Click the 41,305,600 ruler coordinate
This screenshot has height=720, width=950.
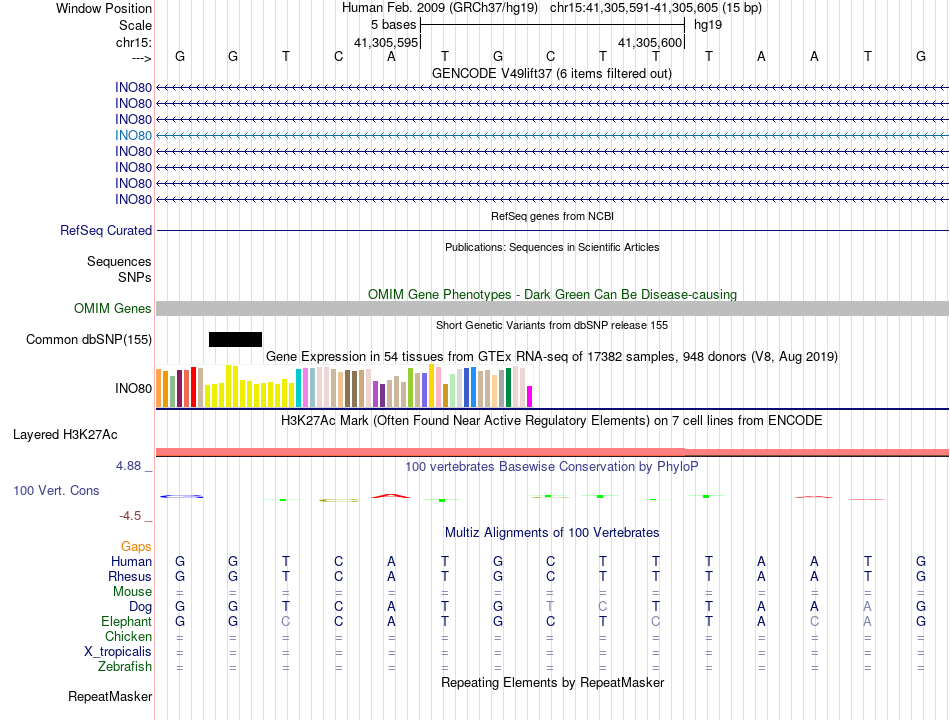pyautogui.click(x=650, y=42)
